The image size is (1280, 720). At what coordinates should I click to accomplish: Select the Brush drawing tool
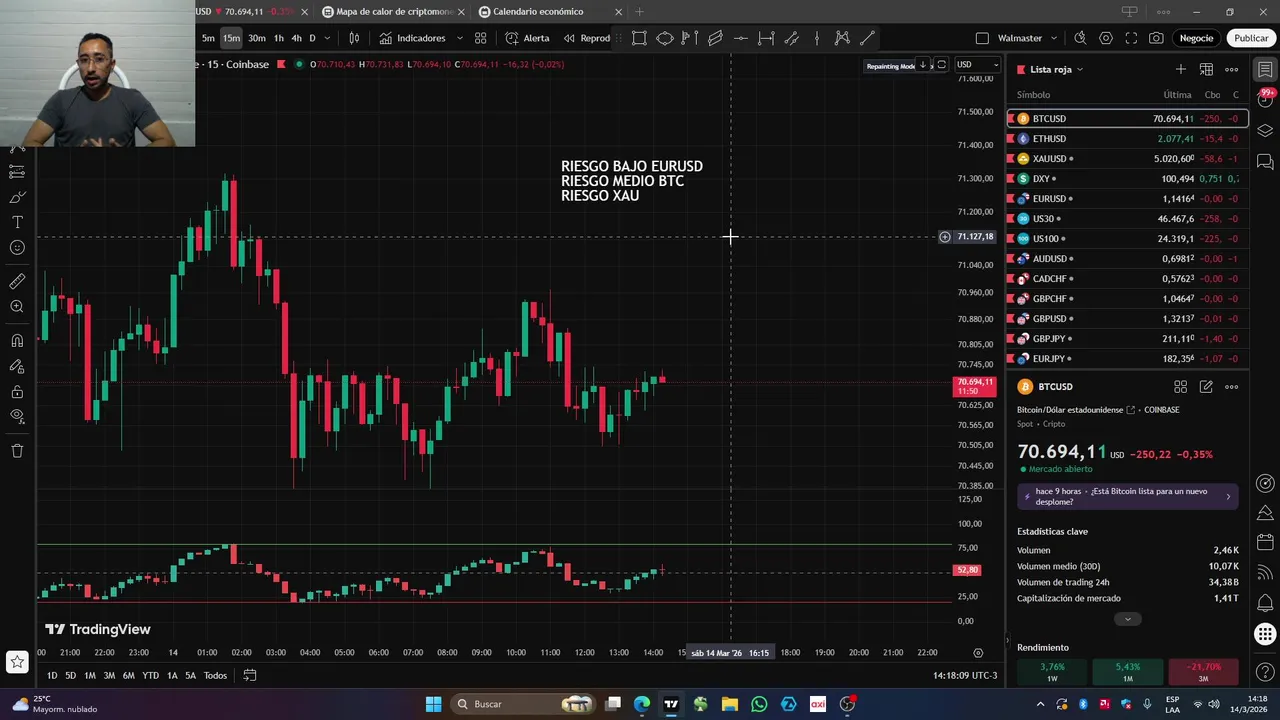click(x=17, y=197)
